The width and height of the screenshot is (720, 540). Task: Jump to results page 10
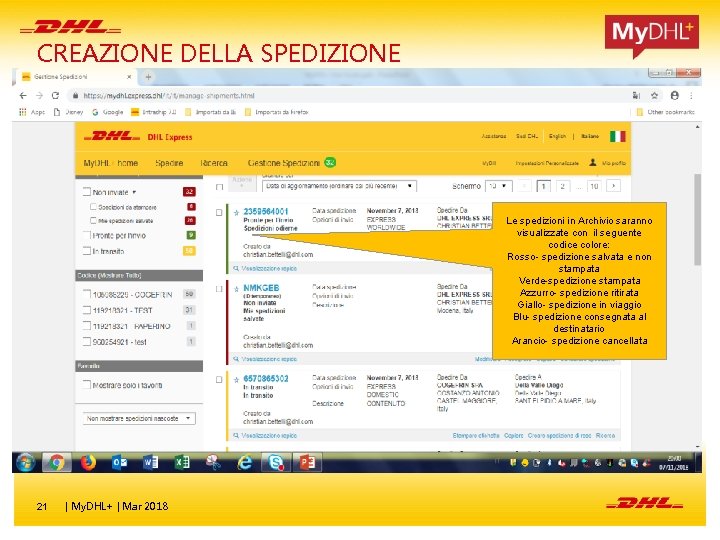tap(594, 186)
